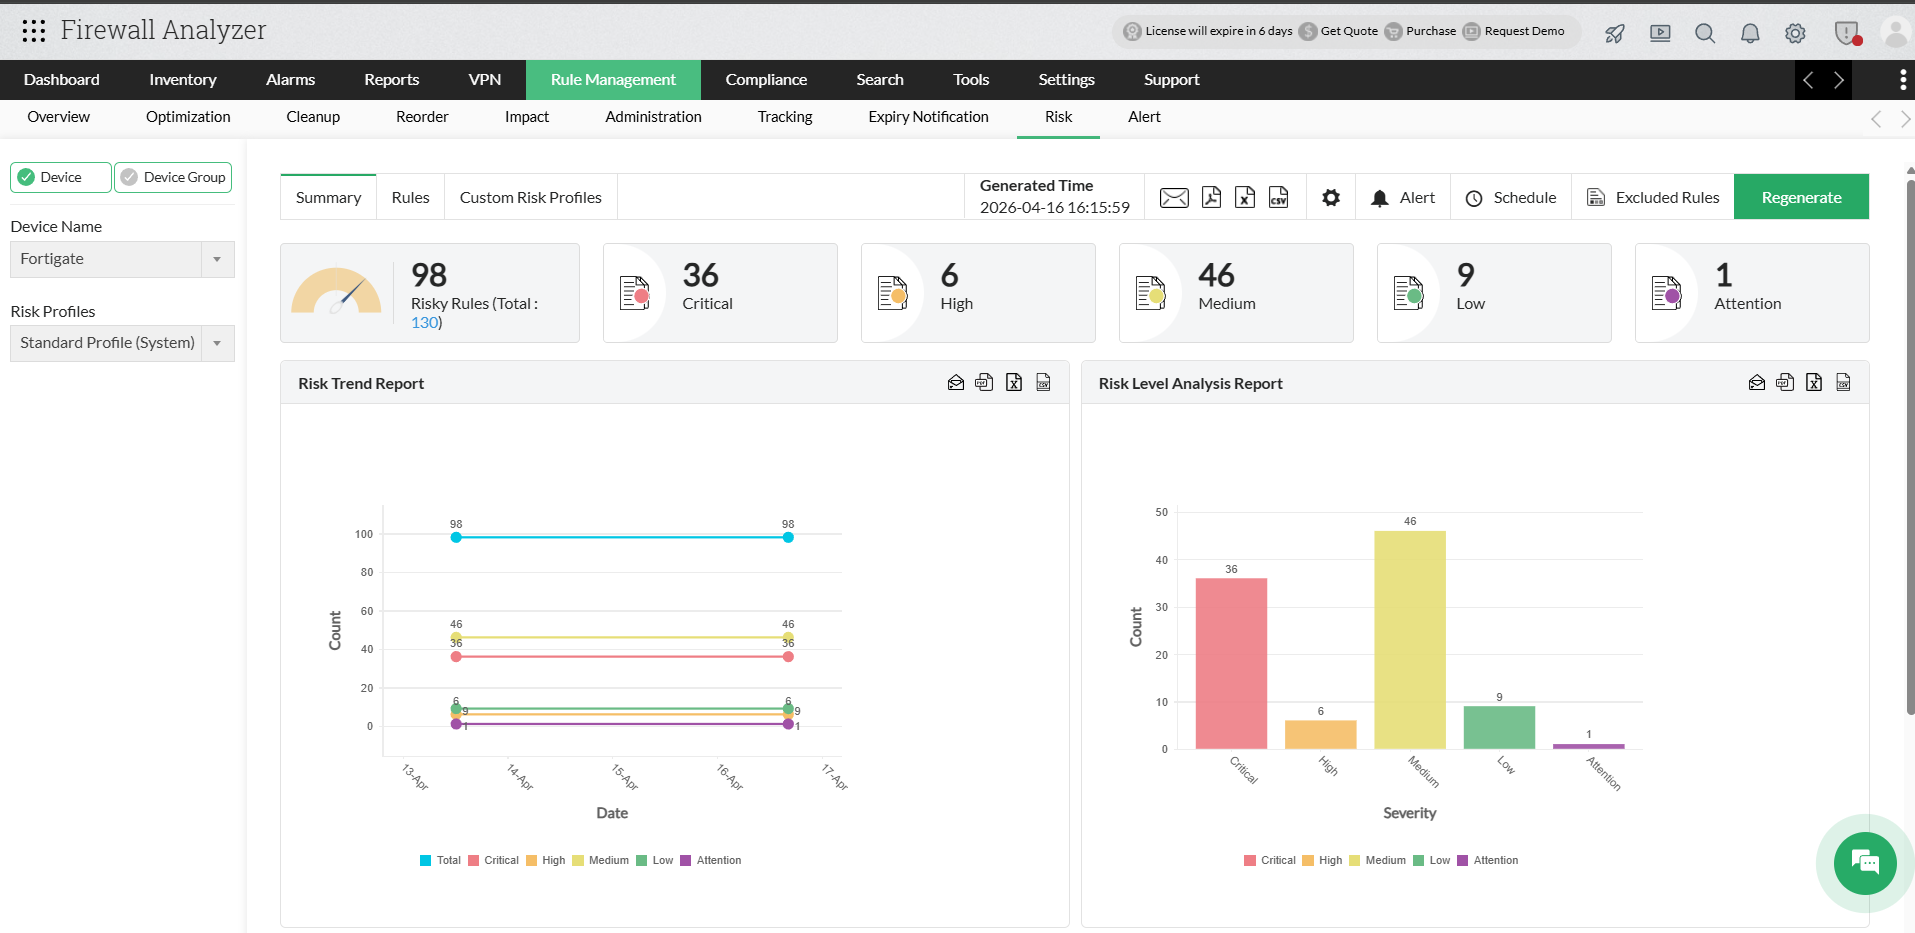This screenshot has height=933, width=1915.
Task: Toggle Attention series in trend legend
Action: (711, 860)
